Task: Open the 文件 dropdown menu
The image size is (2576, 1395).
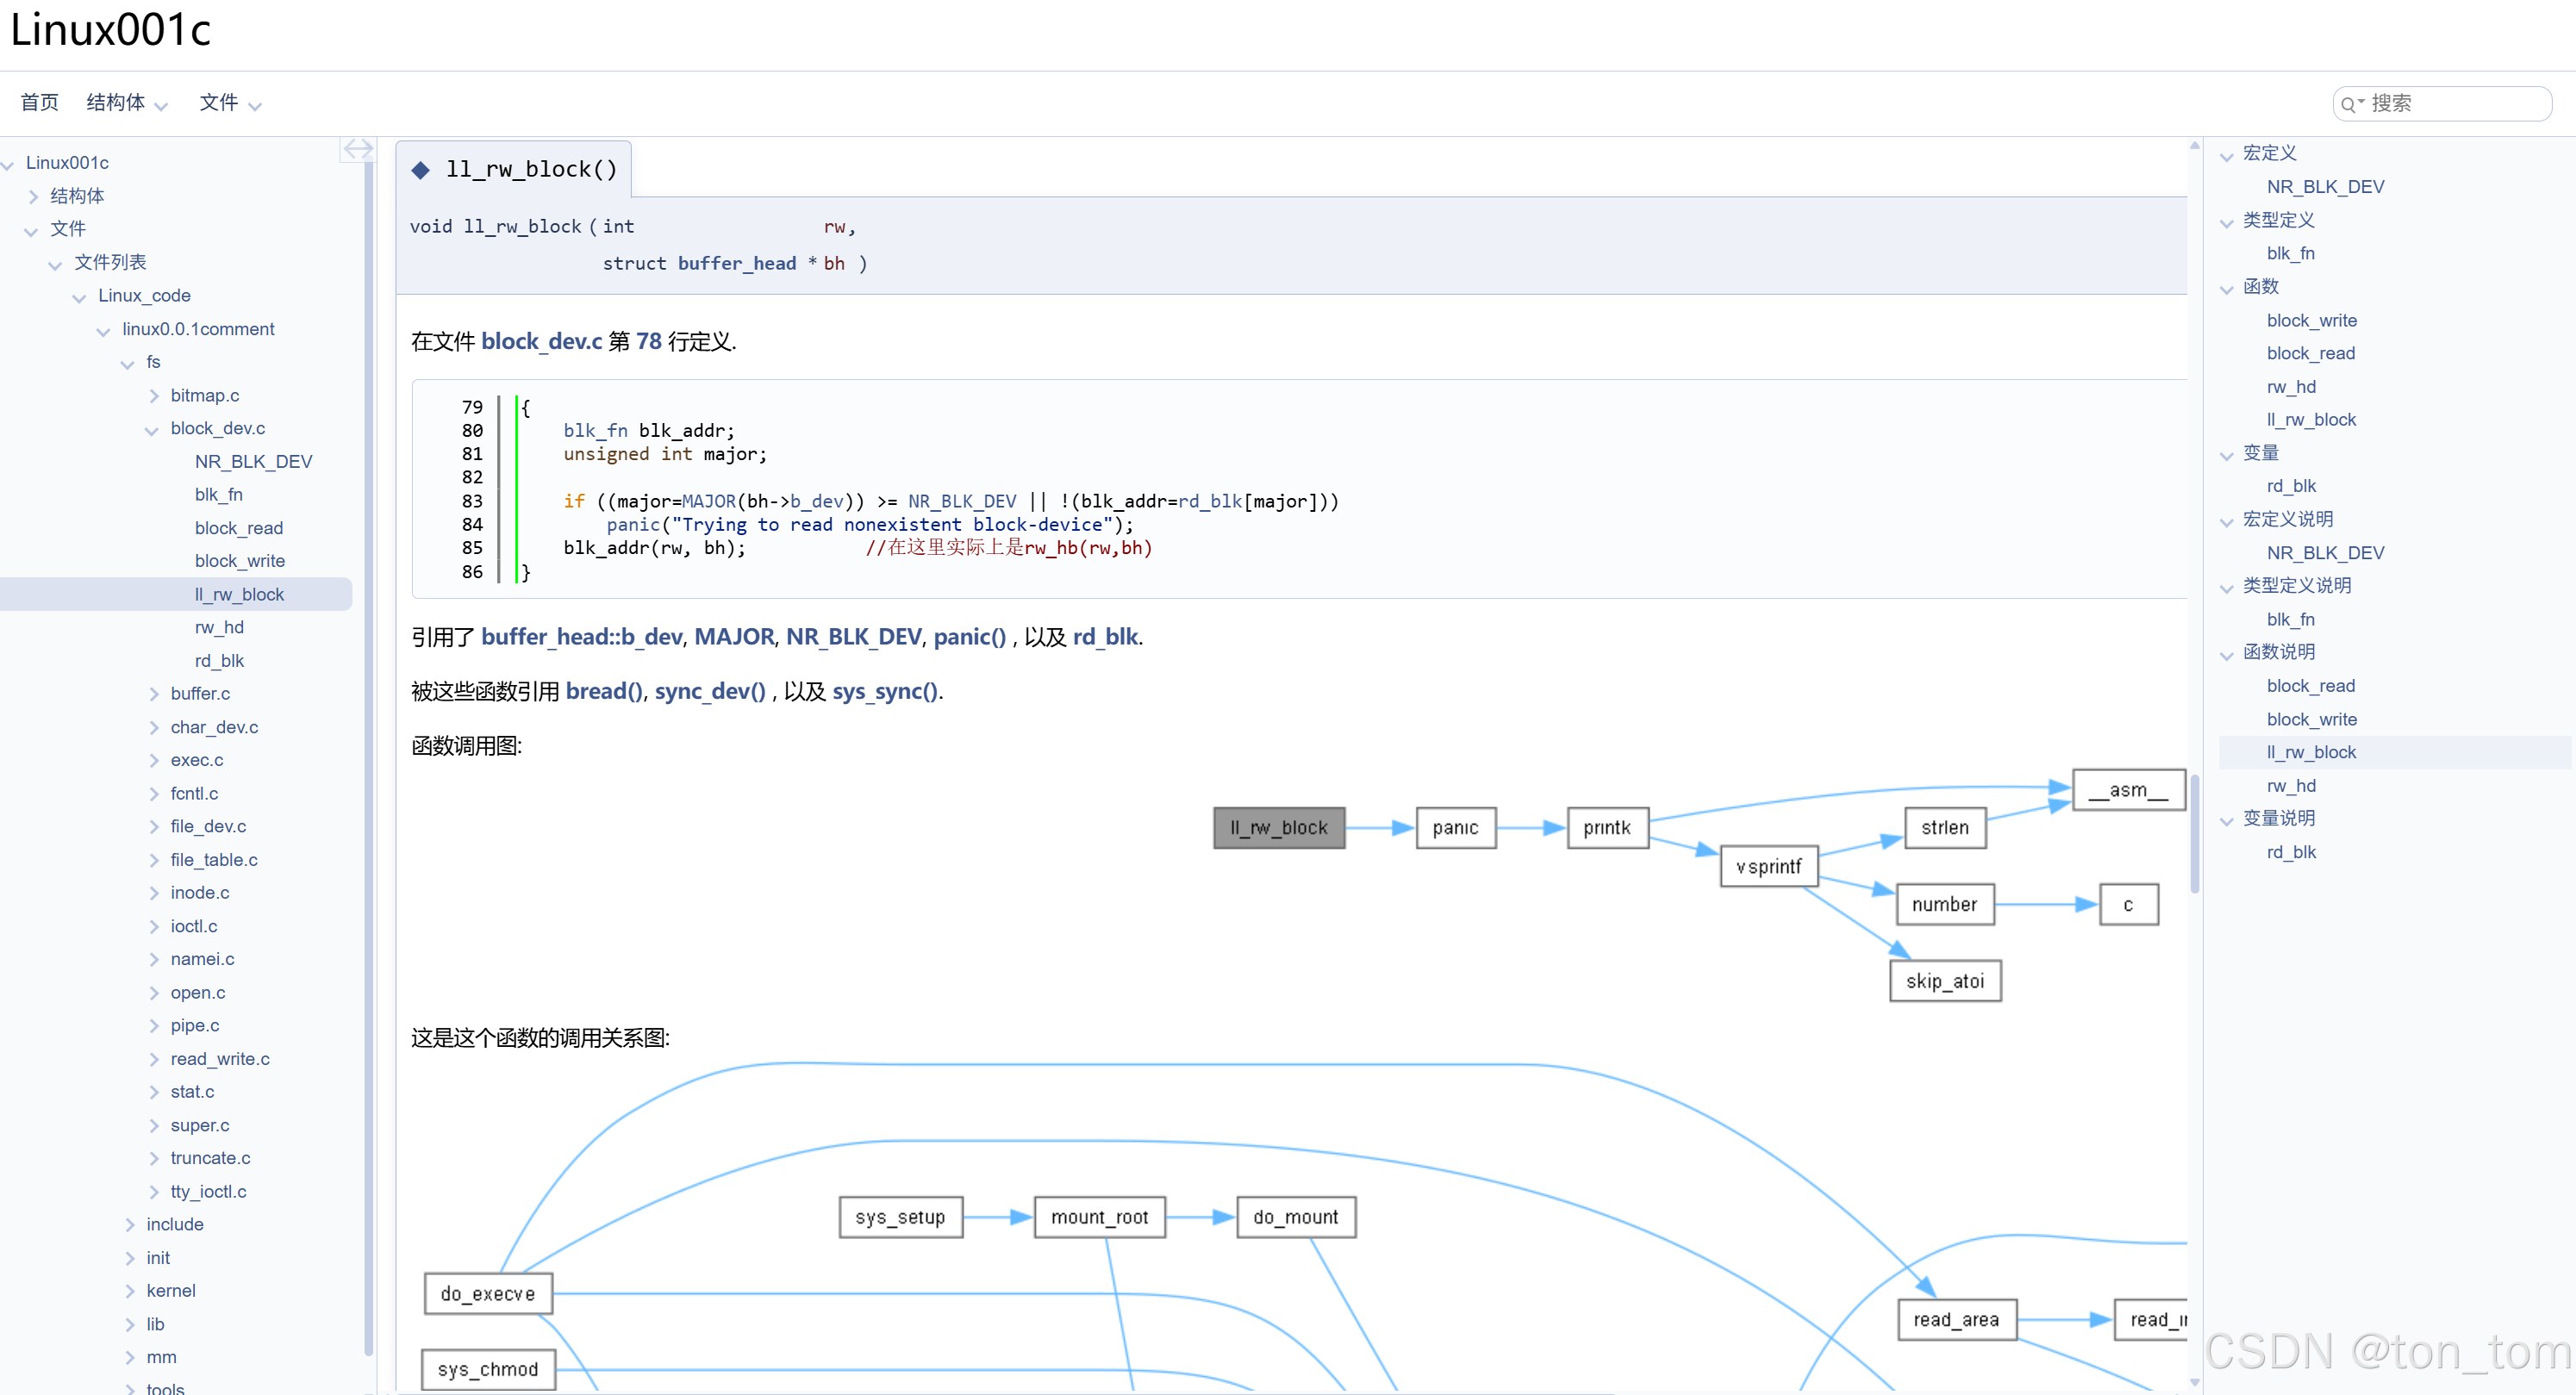Action: (x=230, y=102)
